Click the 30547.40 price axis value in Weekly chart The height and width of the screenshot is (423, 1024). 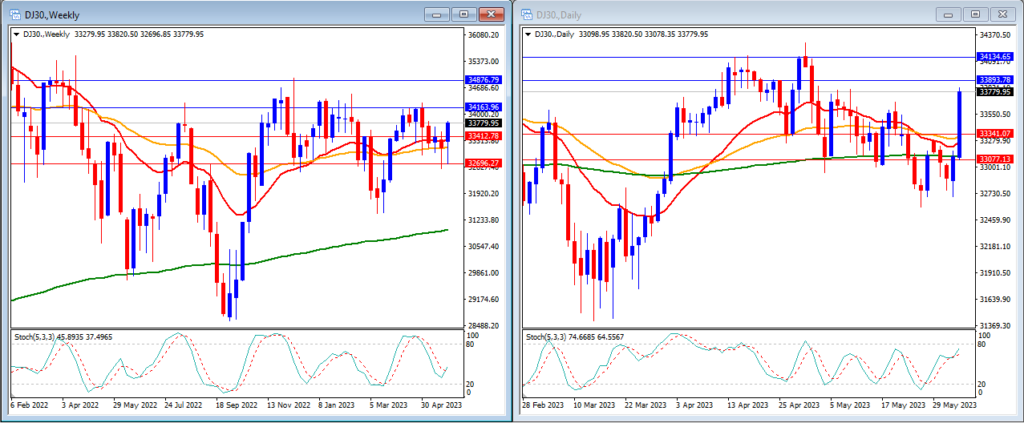[x=484, y=246]
